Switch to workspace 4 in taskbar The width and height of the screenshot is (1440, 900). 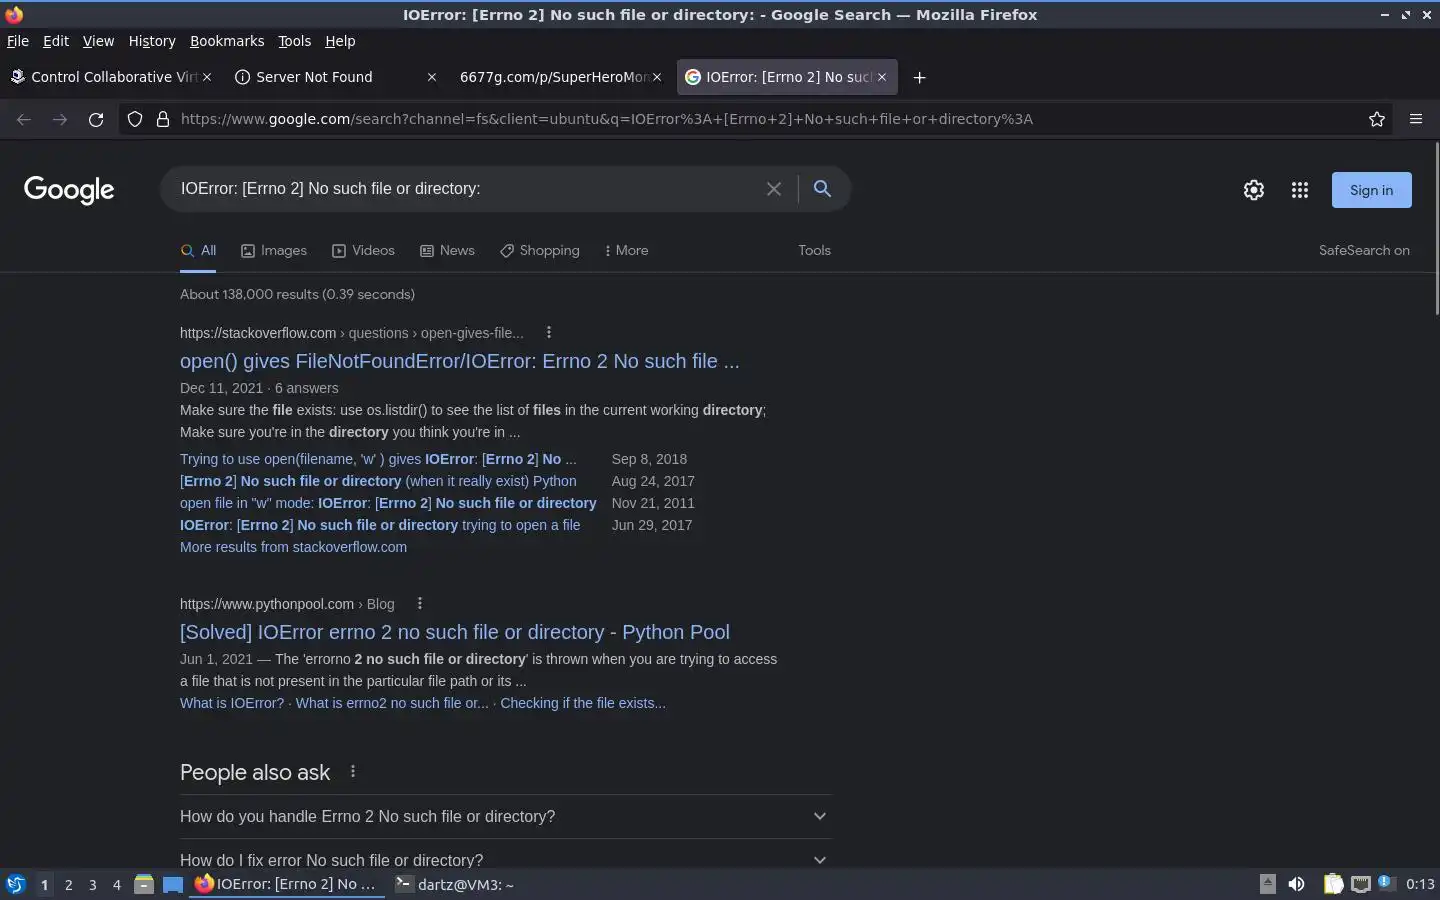117,884
